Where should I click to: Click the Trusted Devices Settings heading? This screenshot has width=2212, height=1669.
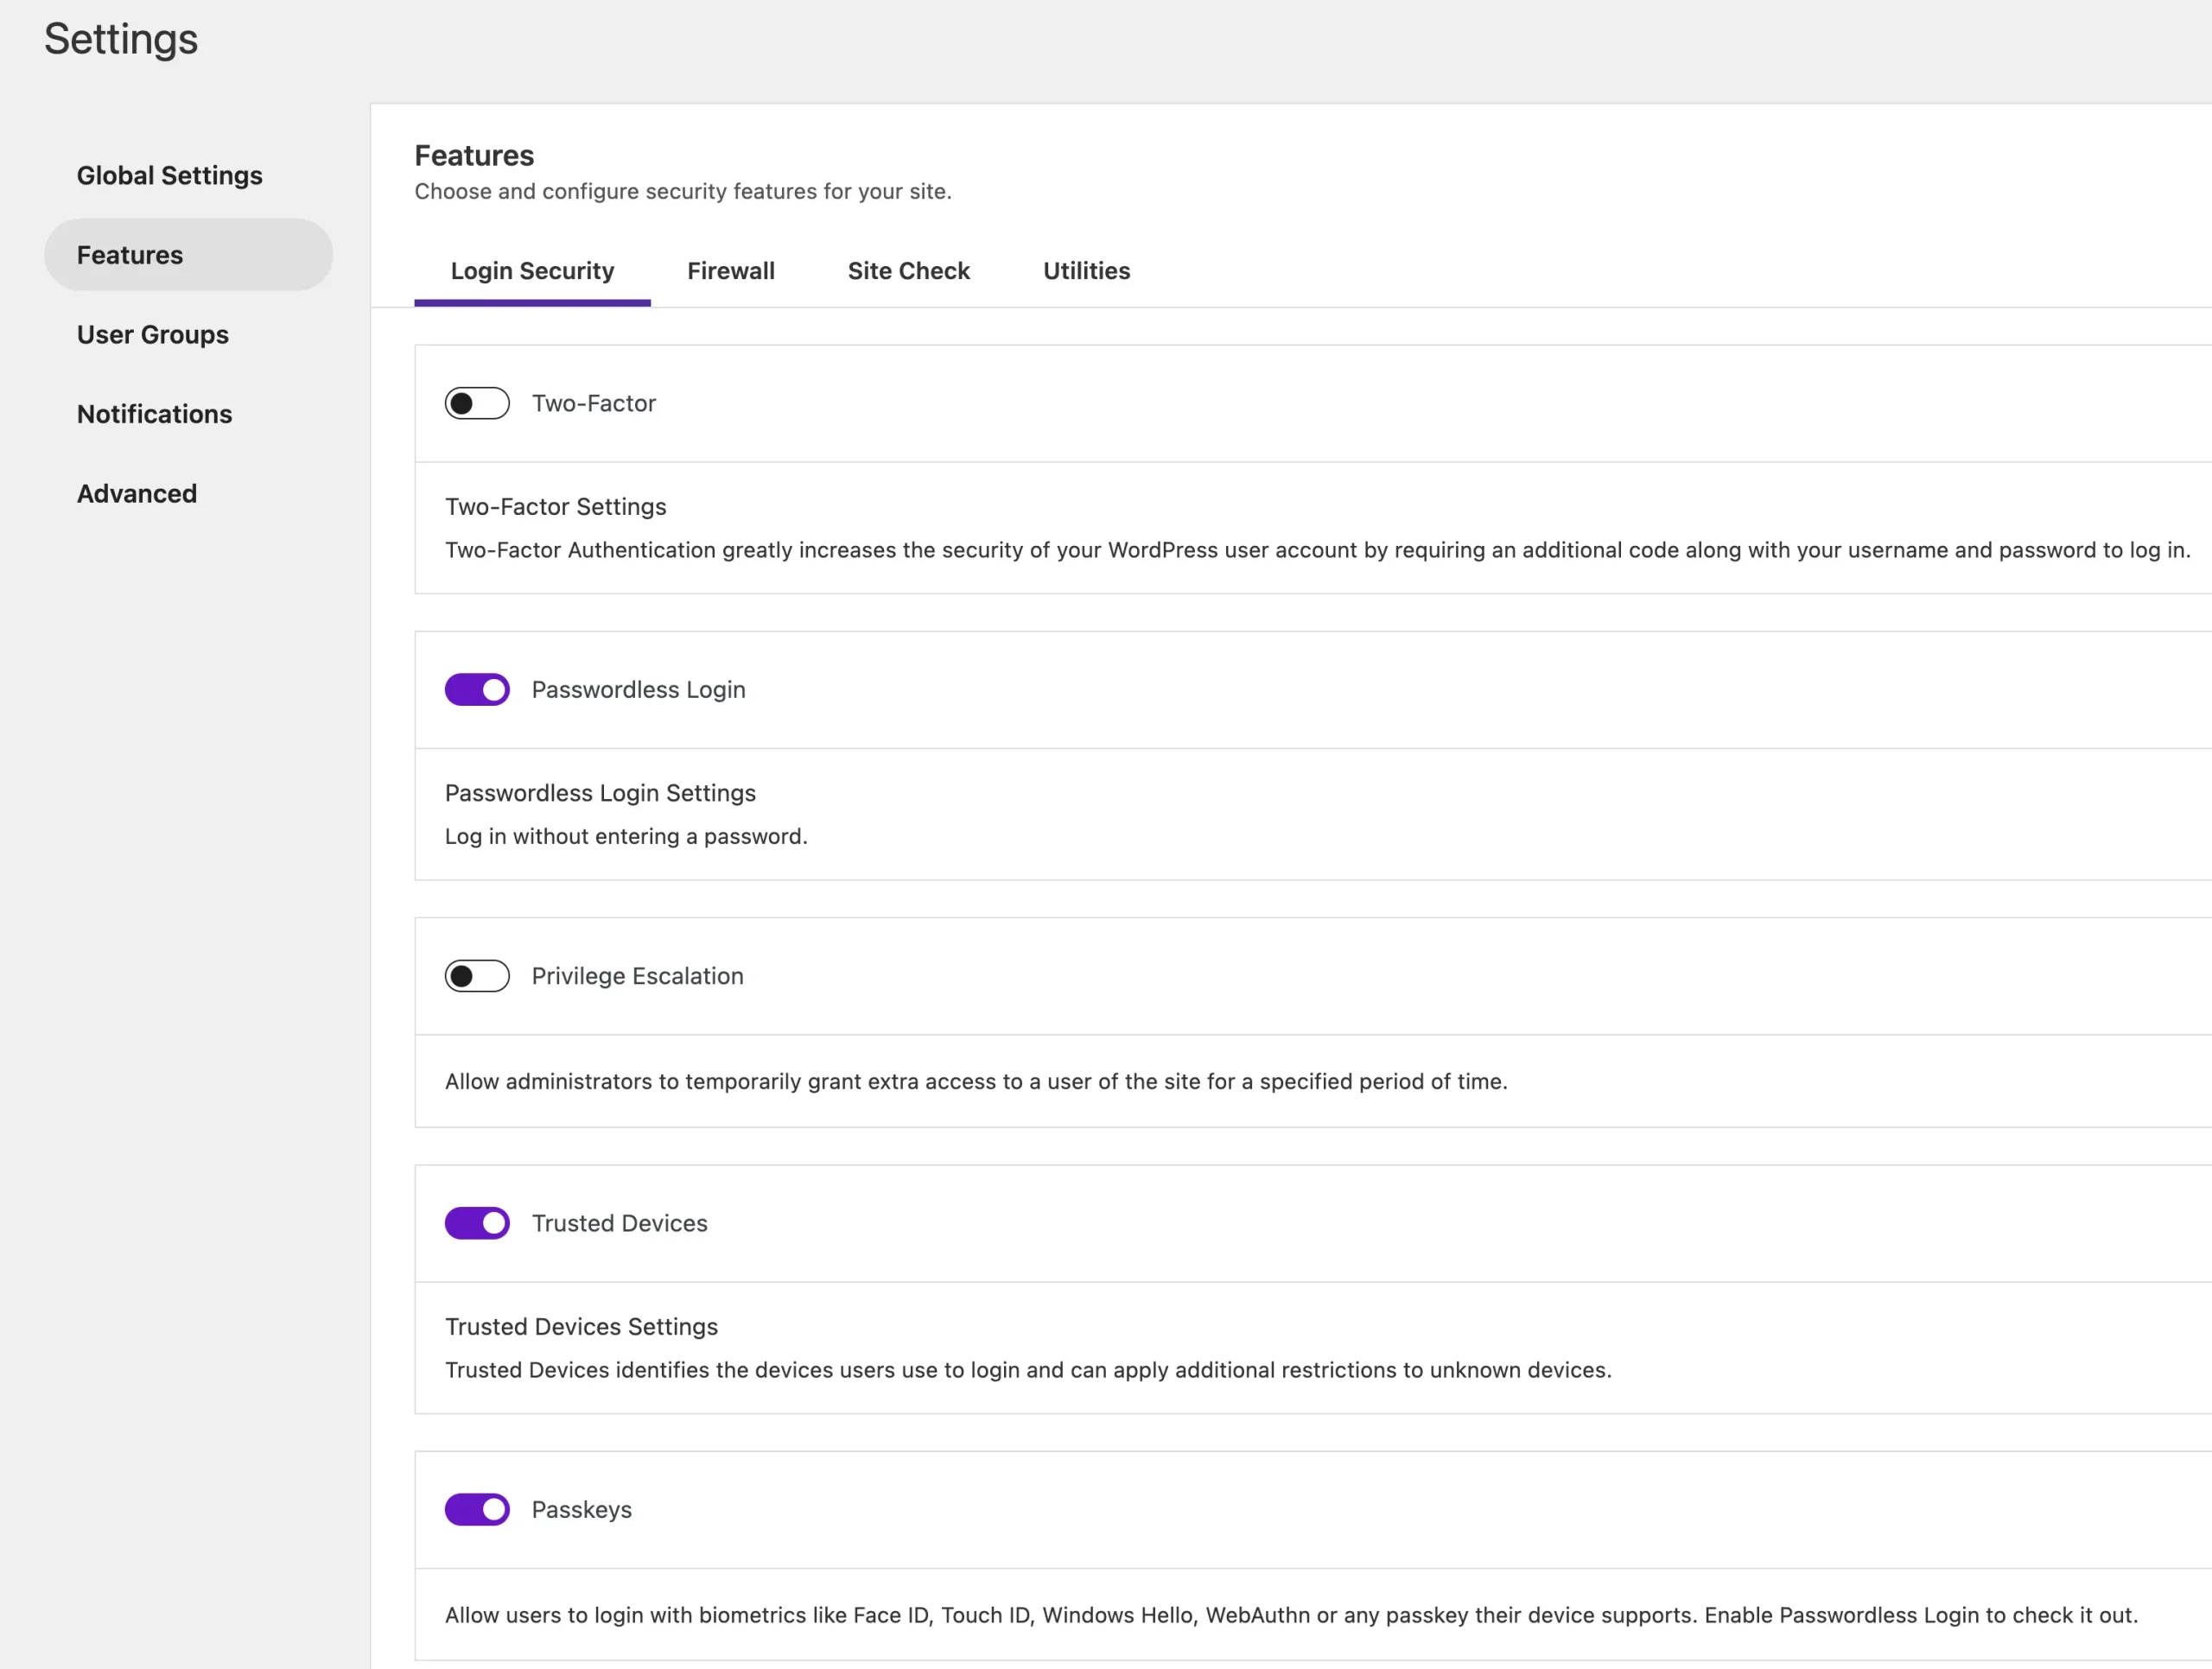coord(581,1326)
